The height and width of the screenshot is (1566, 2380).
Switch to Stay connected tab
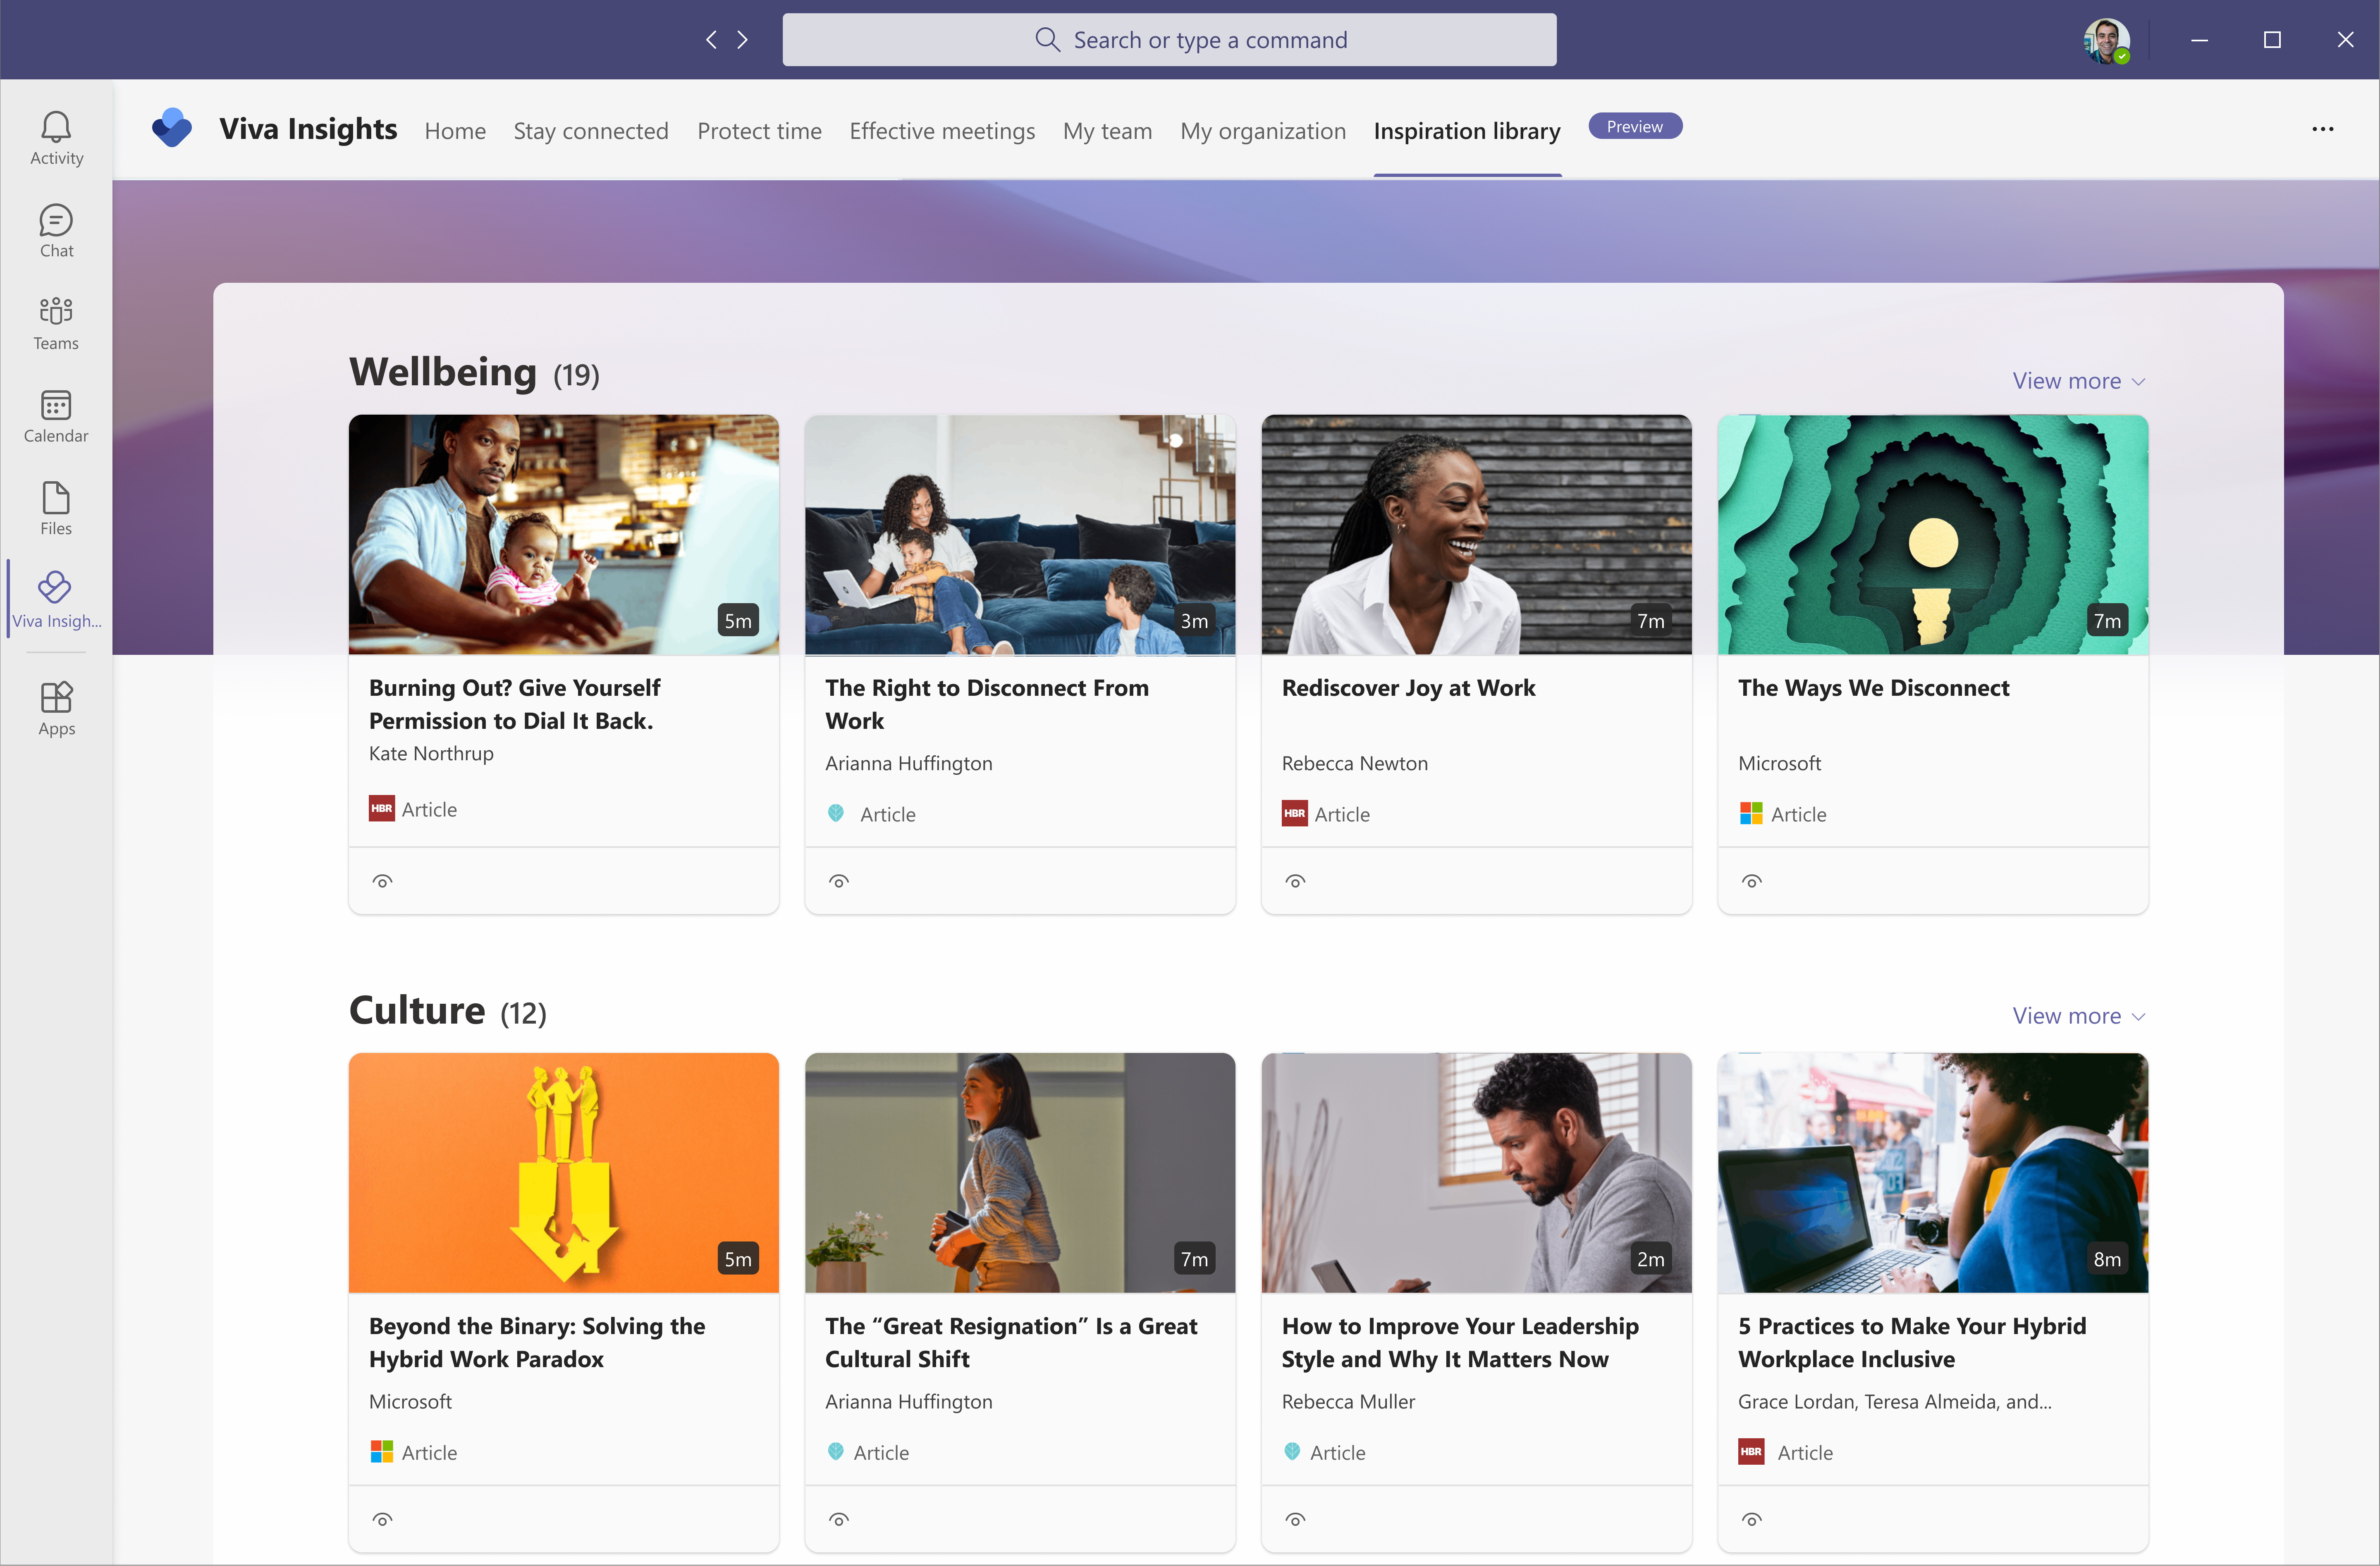click(591, 131)
